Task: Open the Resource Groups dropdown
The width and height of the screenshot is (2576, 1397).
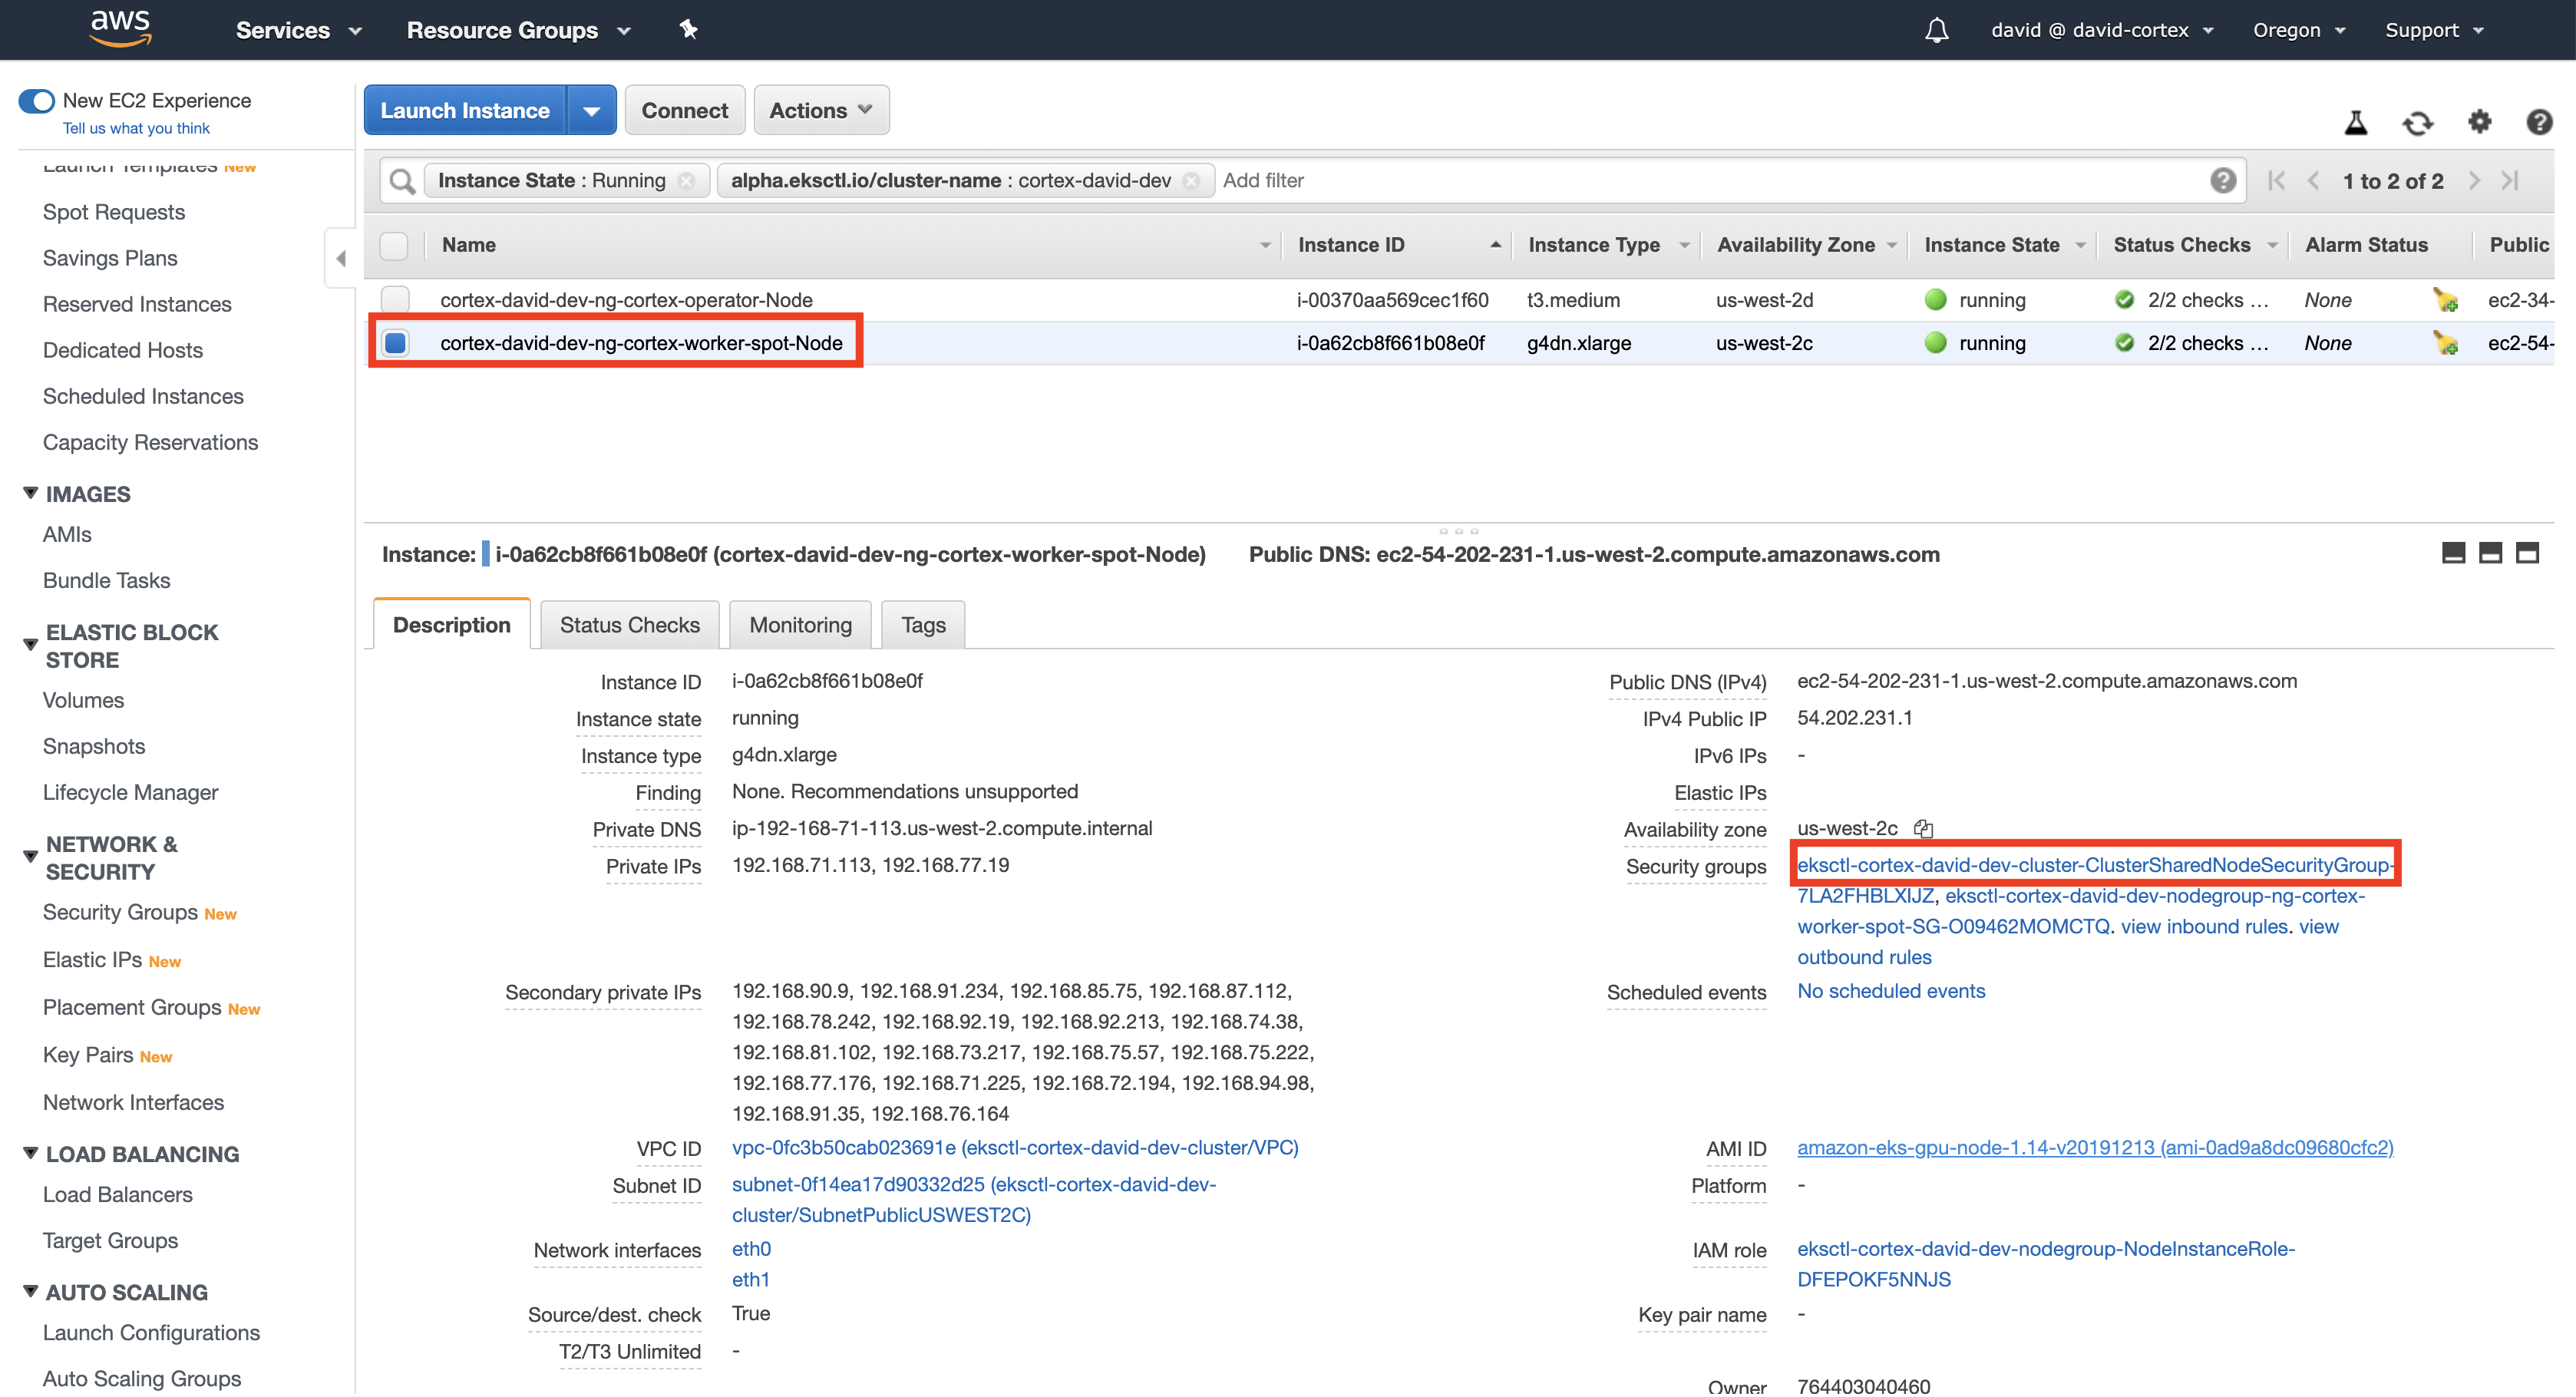Action: point(518,30)
